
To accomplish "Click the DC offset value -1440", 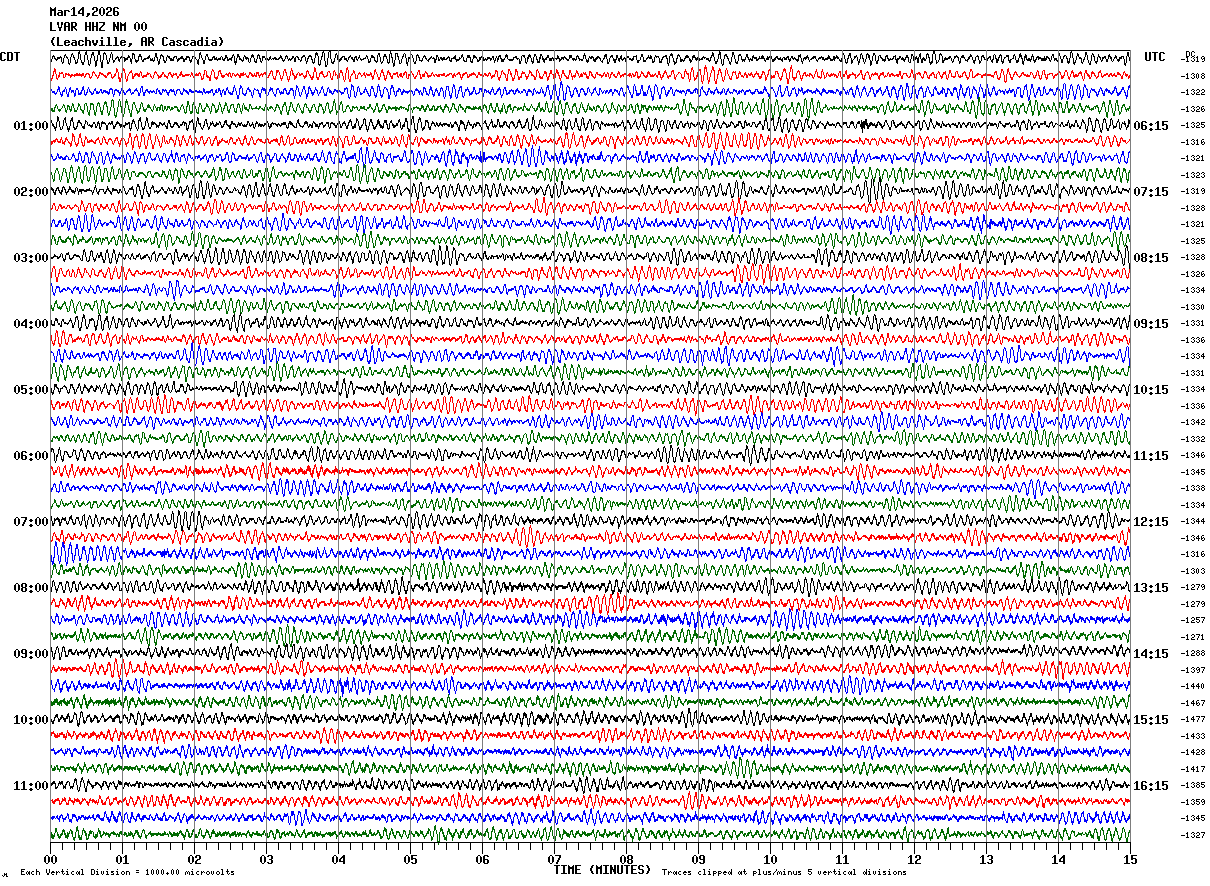I will pyautogui.click(x=1193, y=687).
